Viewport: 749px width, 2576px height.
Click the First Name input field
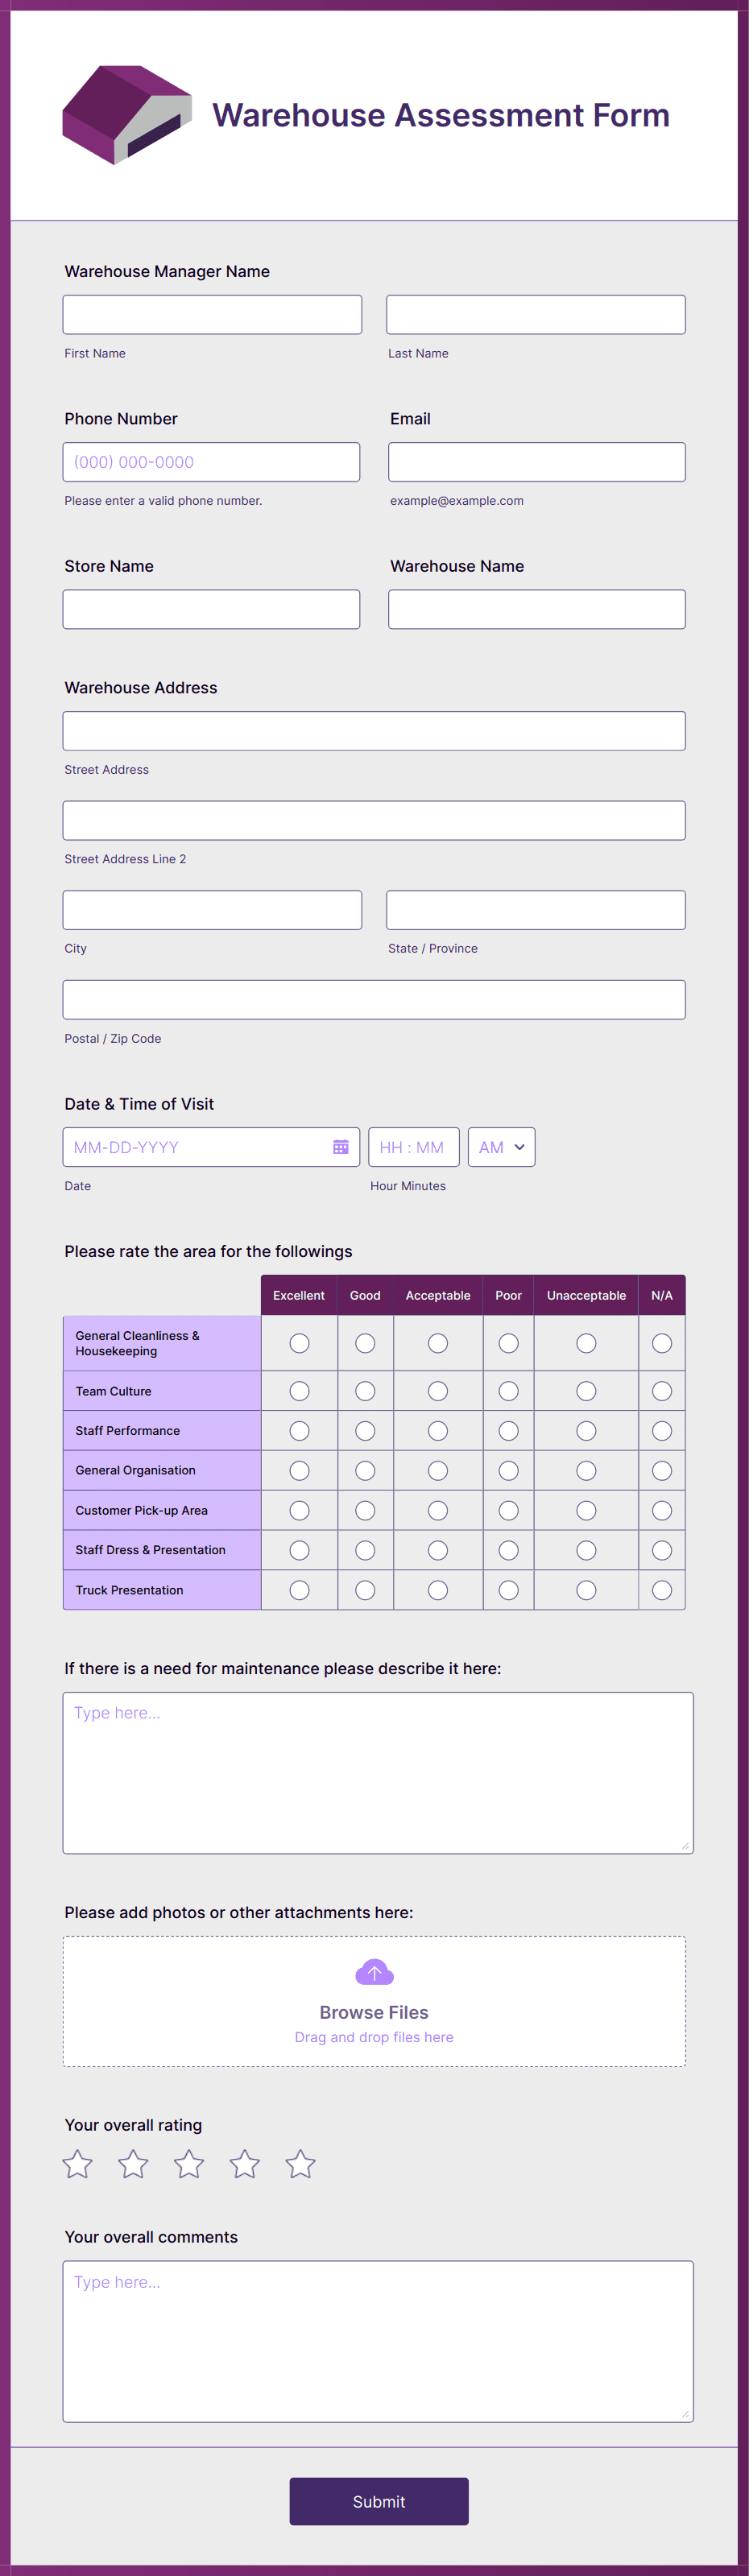pyautogui.click(x=212, y=313)
